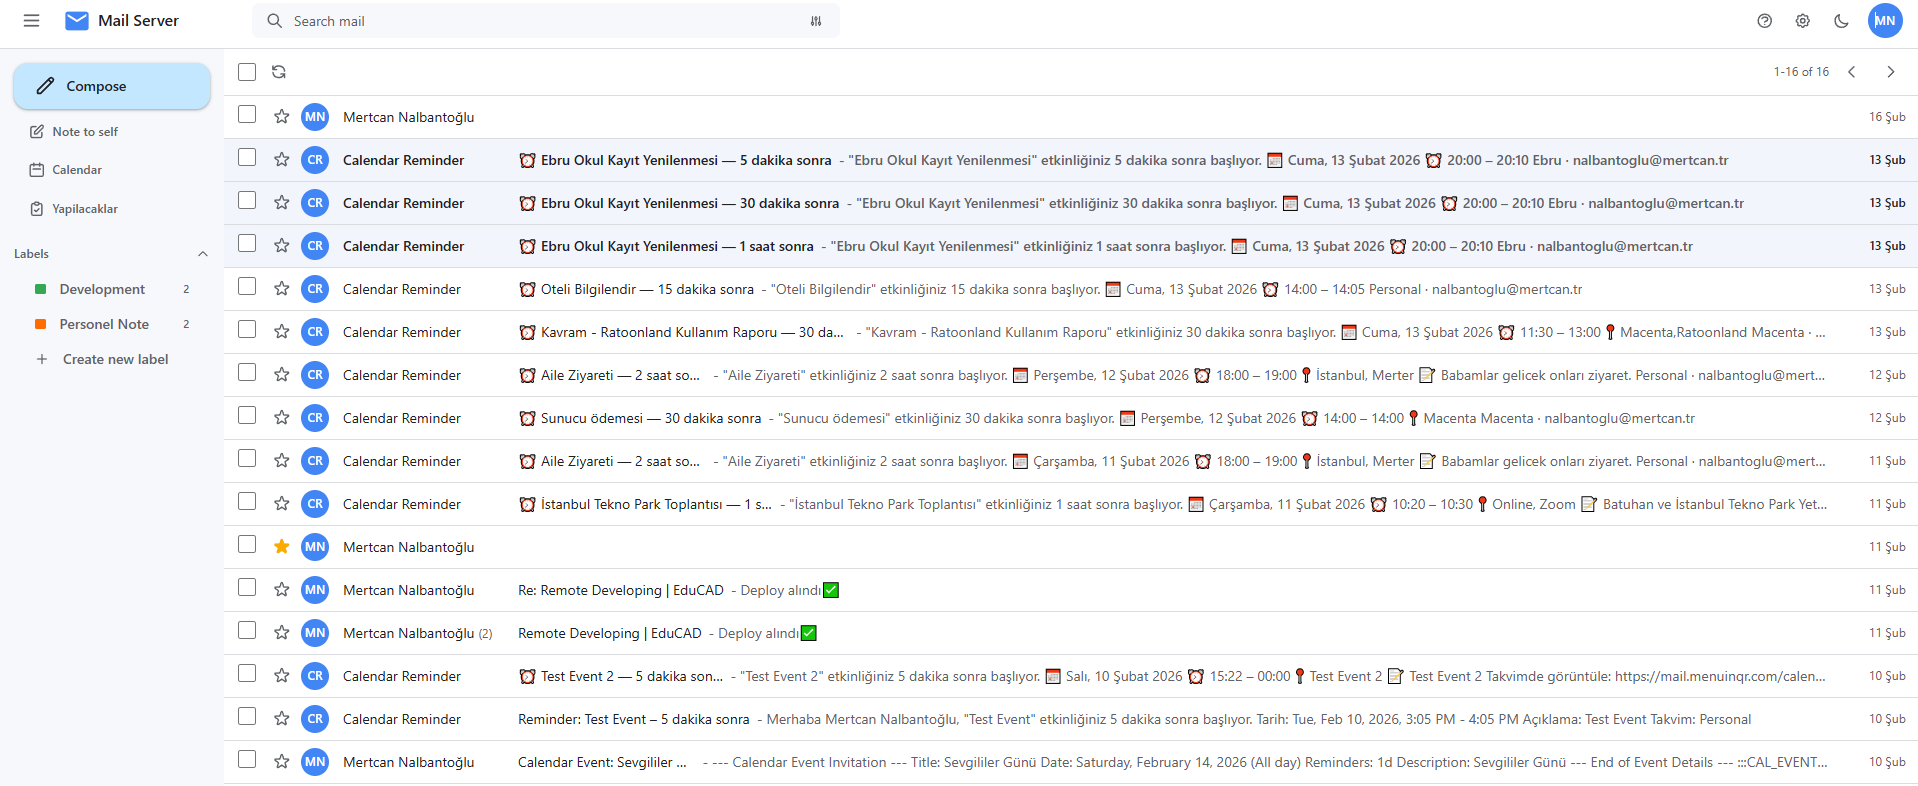Click MN avatar of 16 Şub mail
Viewport: 1918px width, 786px height.
[315, 117]
